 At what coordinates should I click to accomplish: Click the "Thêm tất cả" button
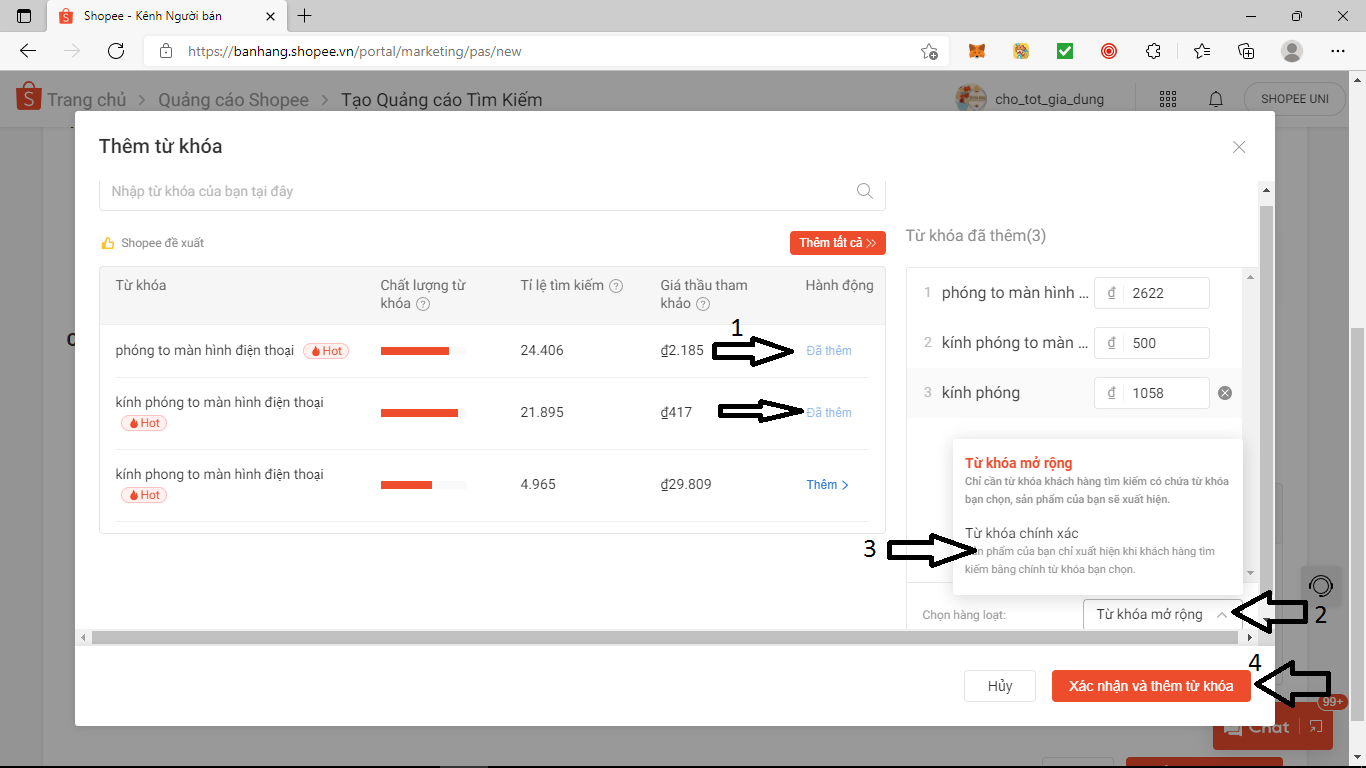837,242
